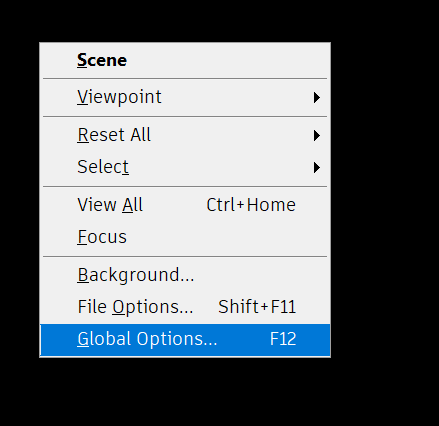Expand the Viewpoint submenu arrow
Image resolution: width=439 pixels, height=426 pixels.
pyautogui.click(x=317, y=98)
